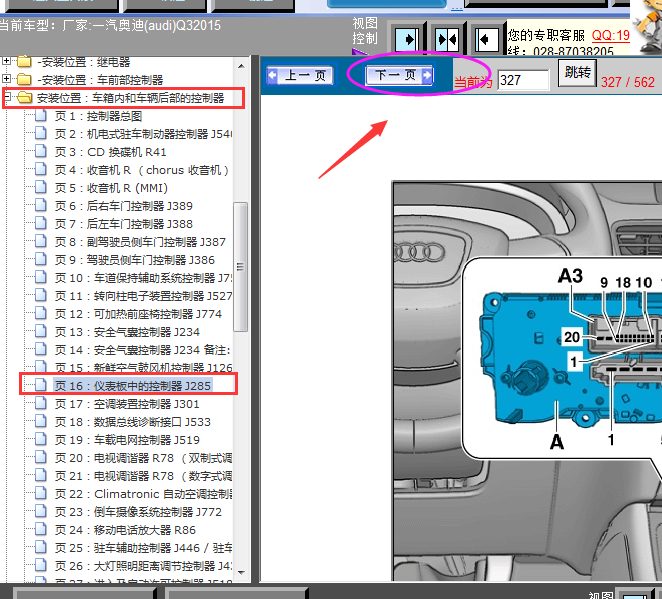662x599 pixels.
Task: Select the 安装位置：继电器 folder
Action: (84, 62)
